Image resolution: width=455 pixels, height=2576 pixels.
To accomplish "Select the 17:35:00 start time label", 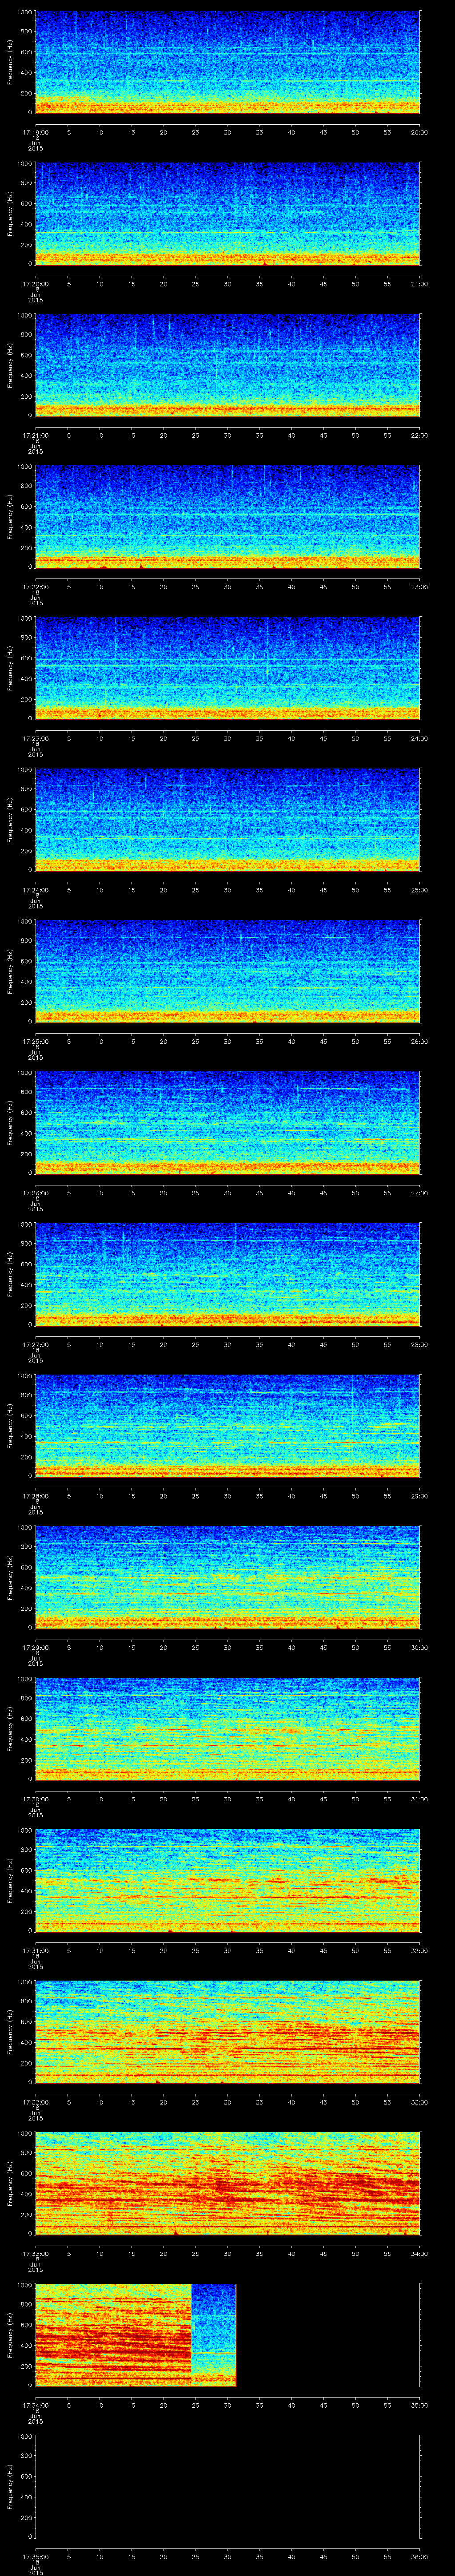I will [x=35, y=2556].
